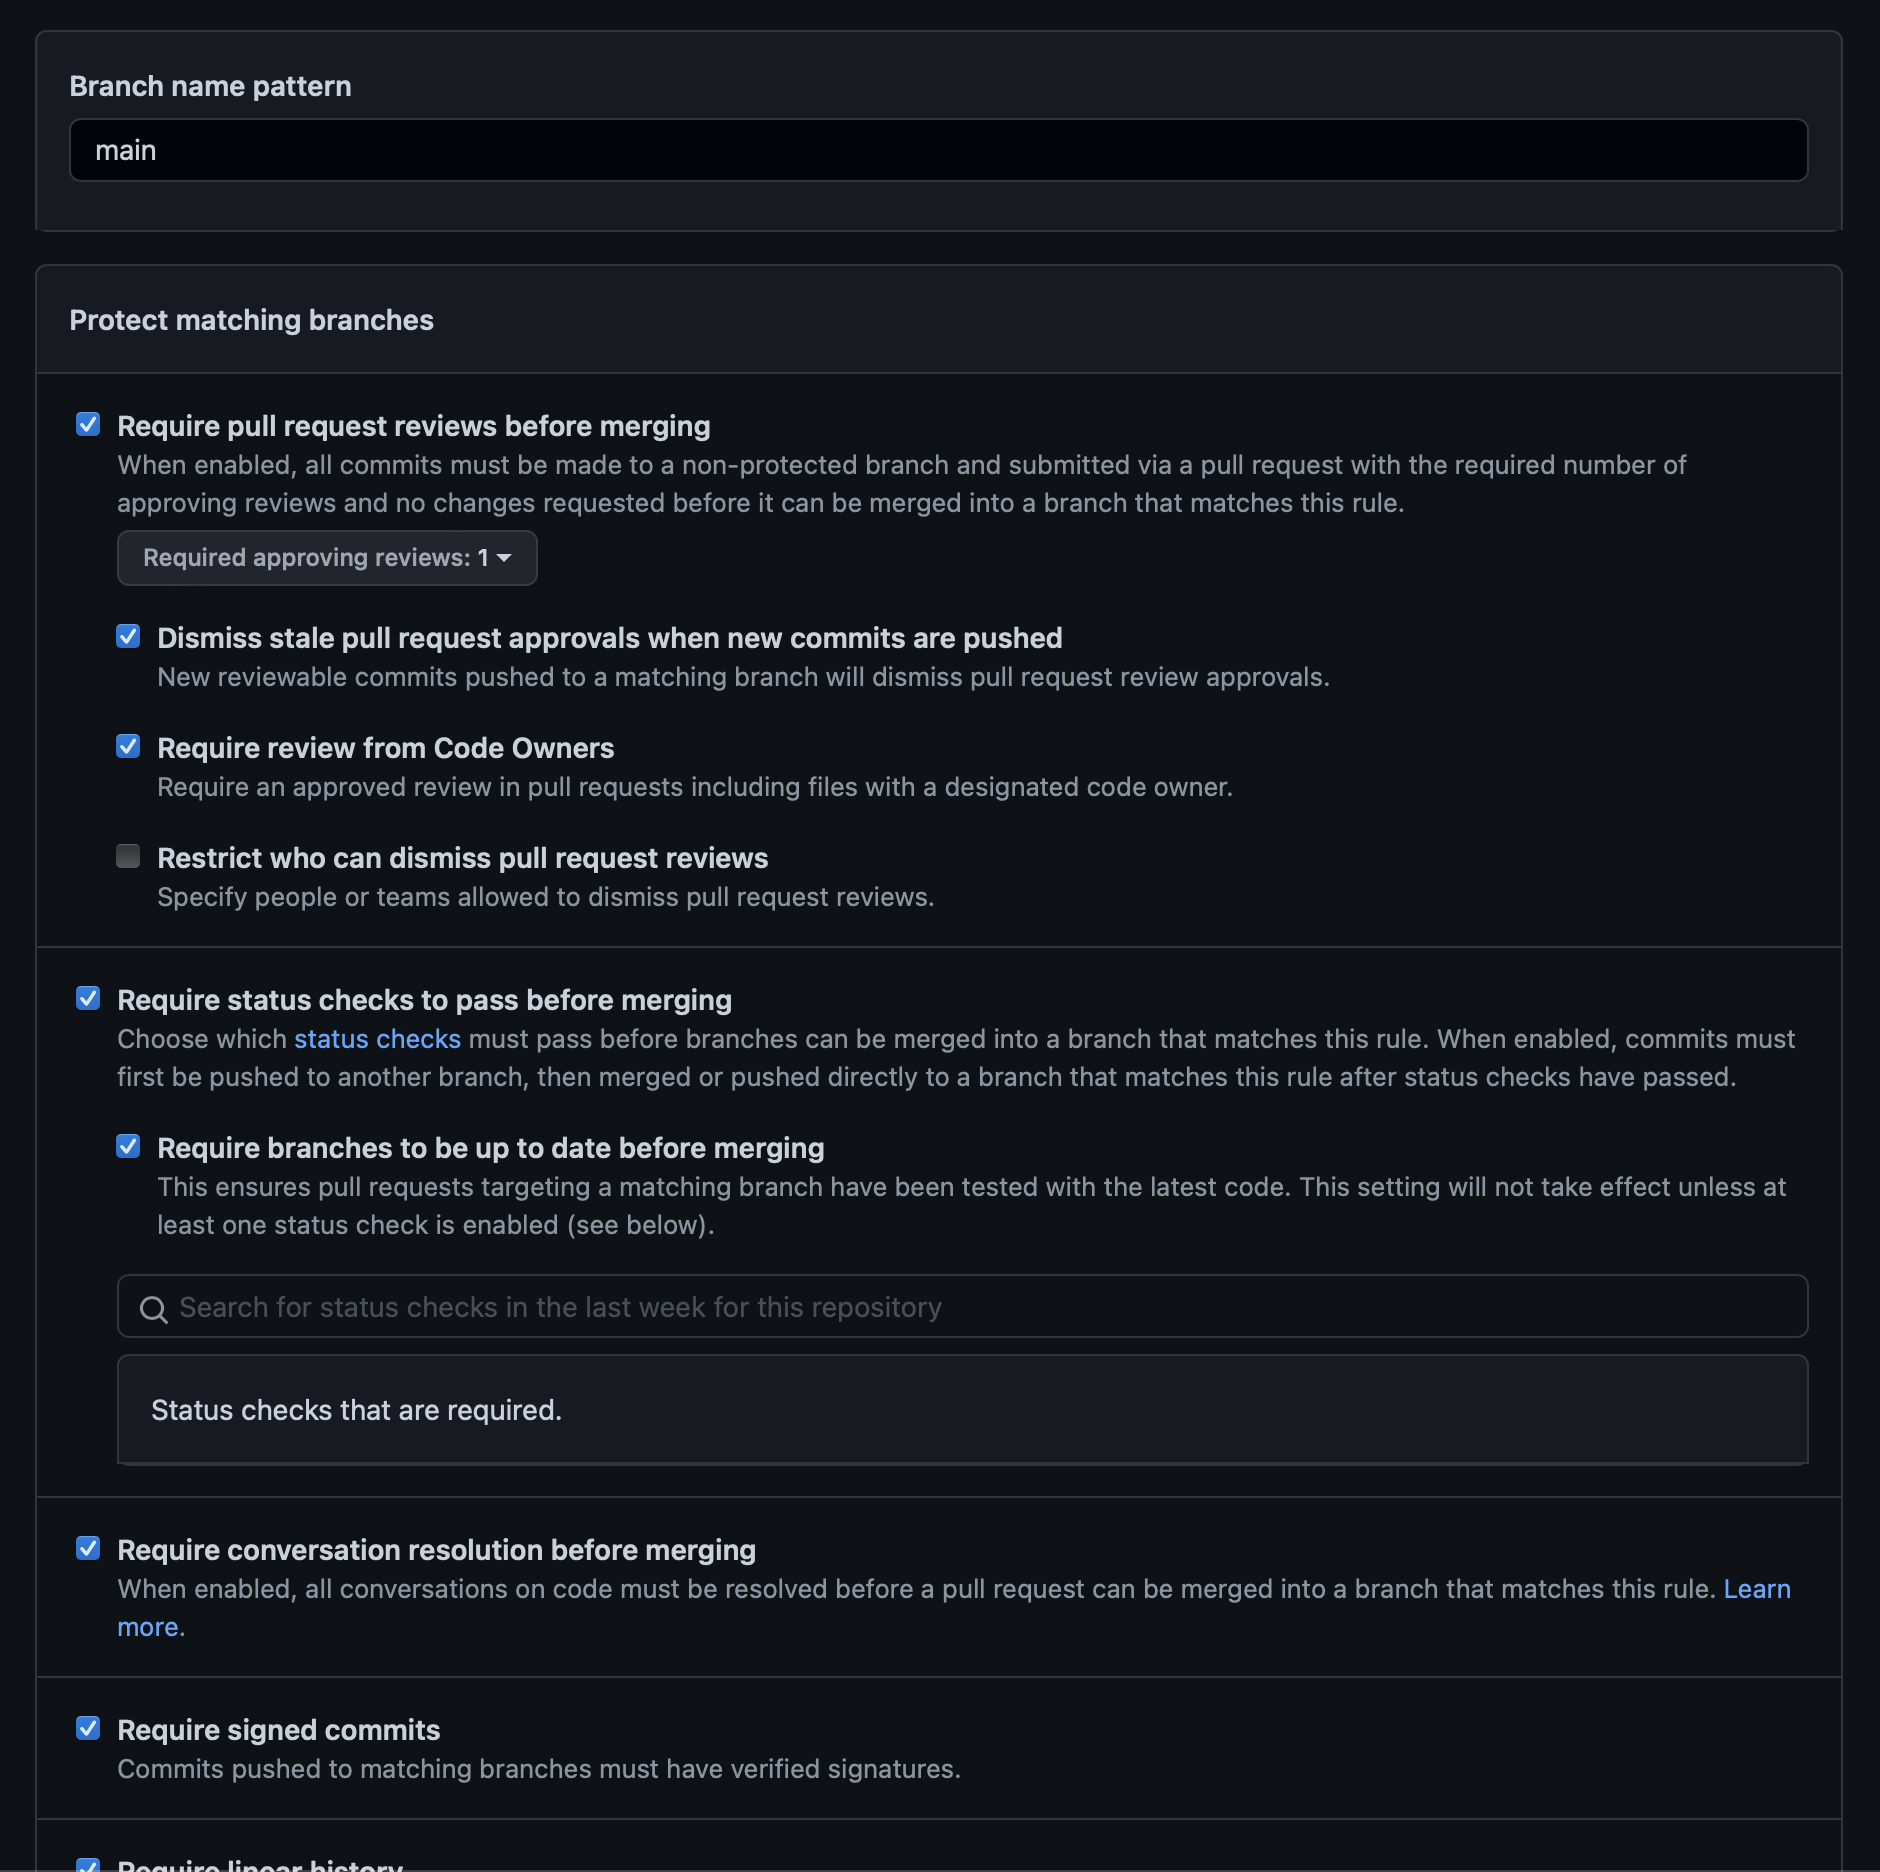This screenshot has height=1872, width=1880.
Task: Click the magnifier icon in the status check search field
Action: (155, 1307)
